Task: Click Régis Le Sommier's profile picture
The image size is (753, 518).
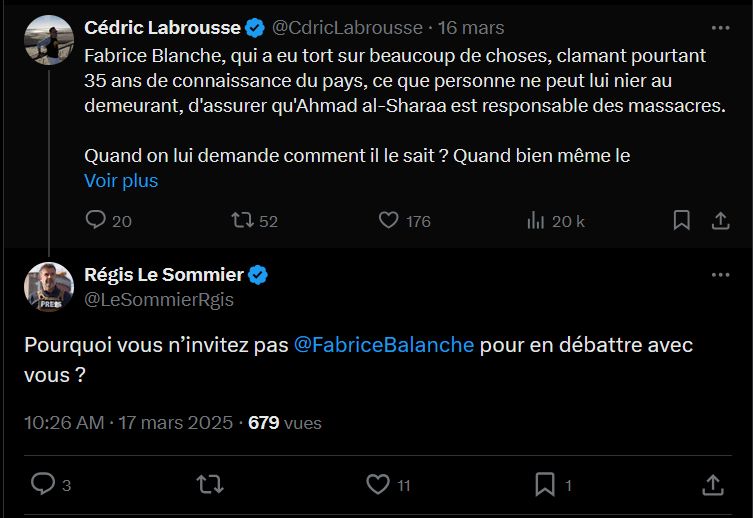Action: [49, 287]
